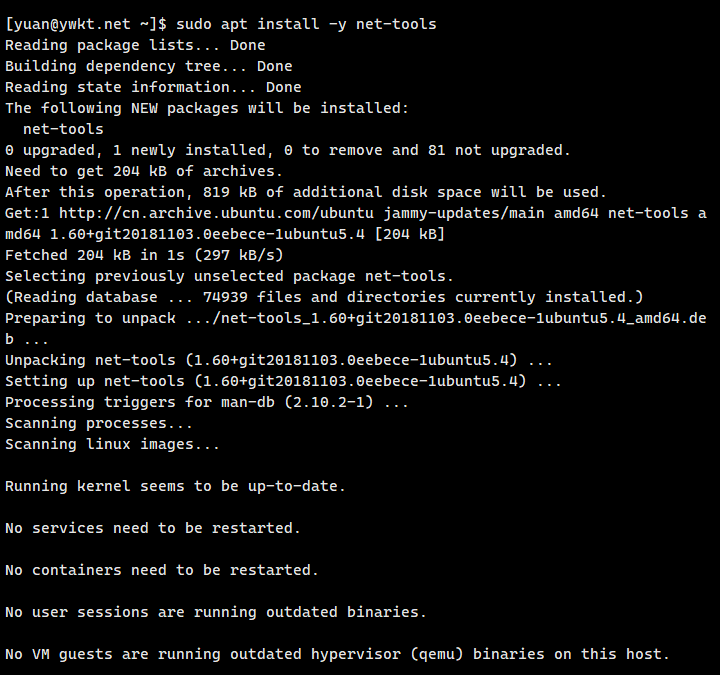Click the 'Scanning linux images...' line
The image size is (720, 675).
(x=112, y=444)
